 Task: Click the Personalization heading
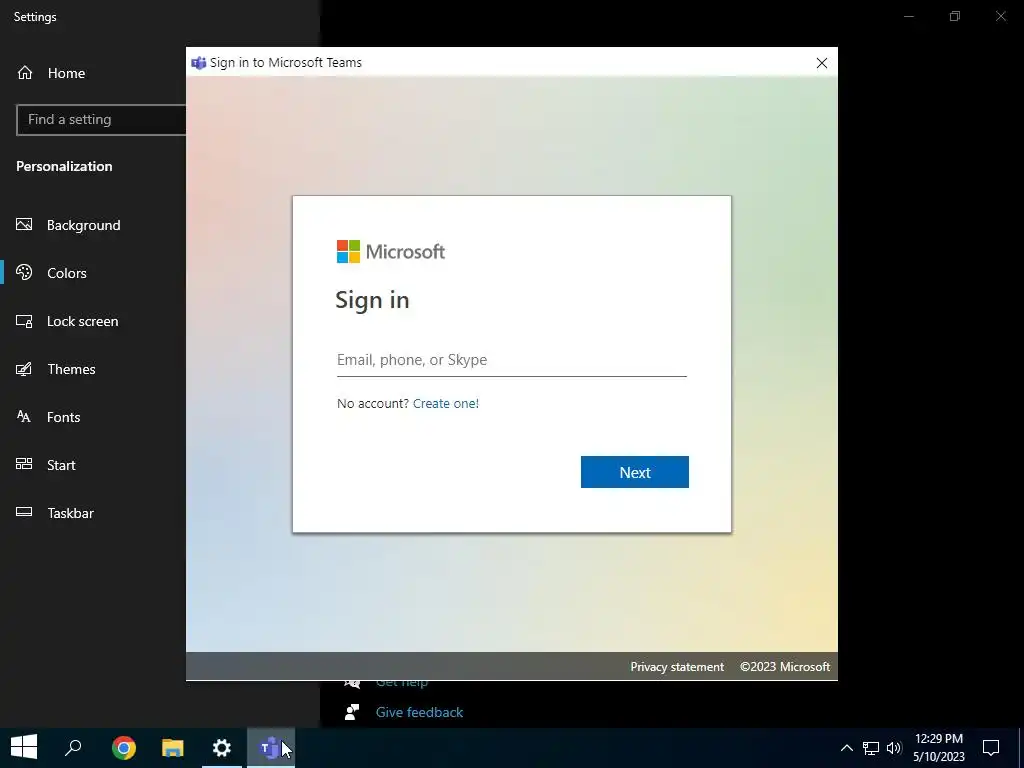[64, 167]
